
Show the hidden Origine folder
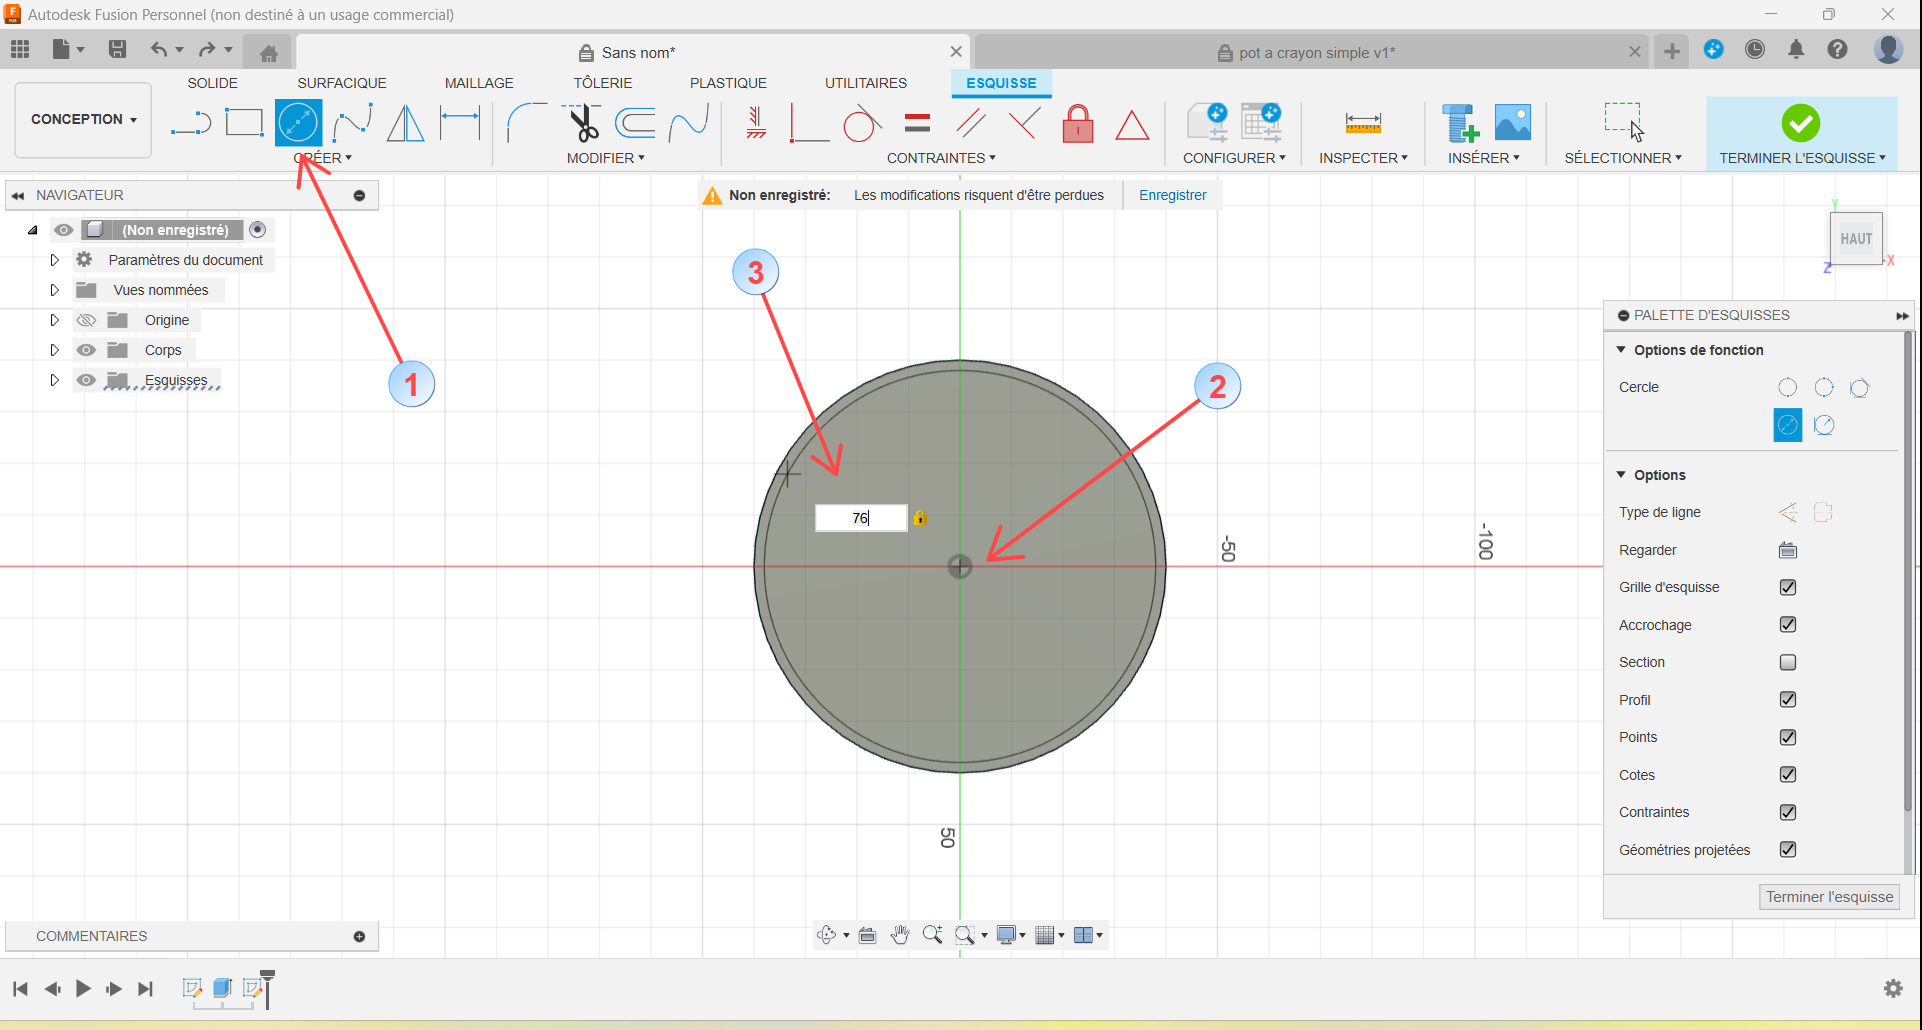click(87, 320)
